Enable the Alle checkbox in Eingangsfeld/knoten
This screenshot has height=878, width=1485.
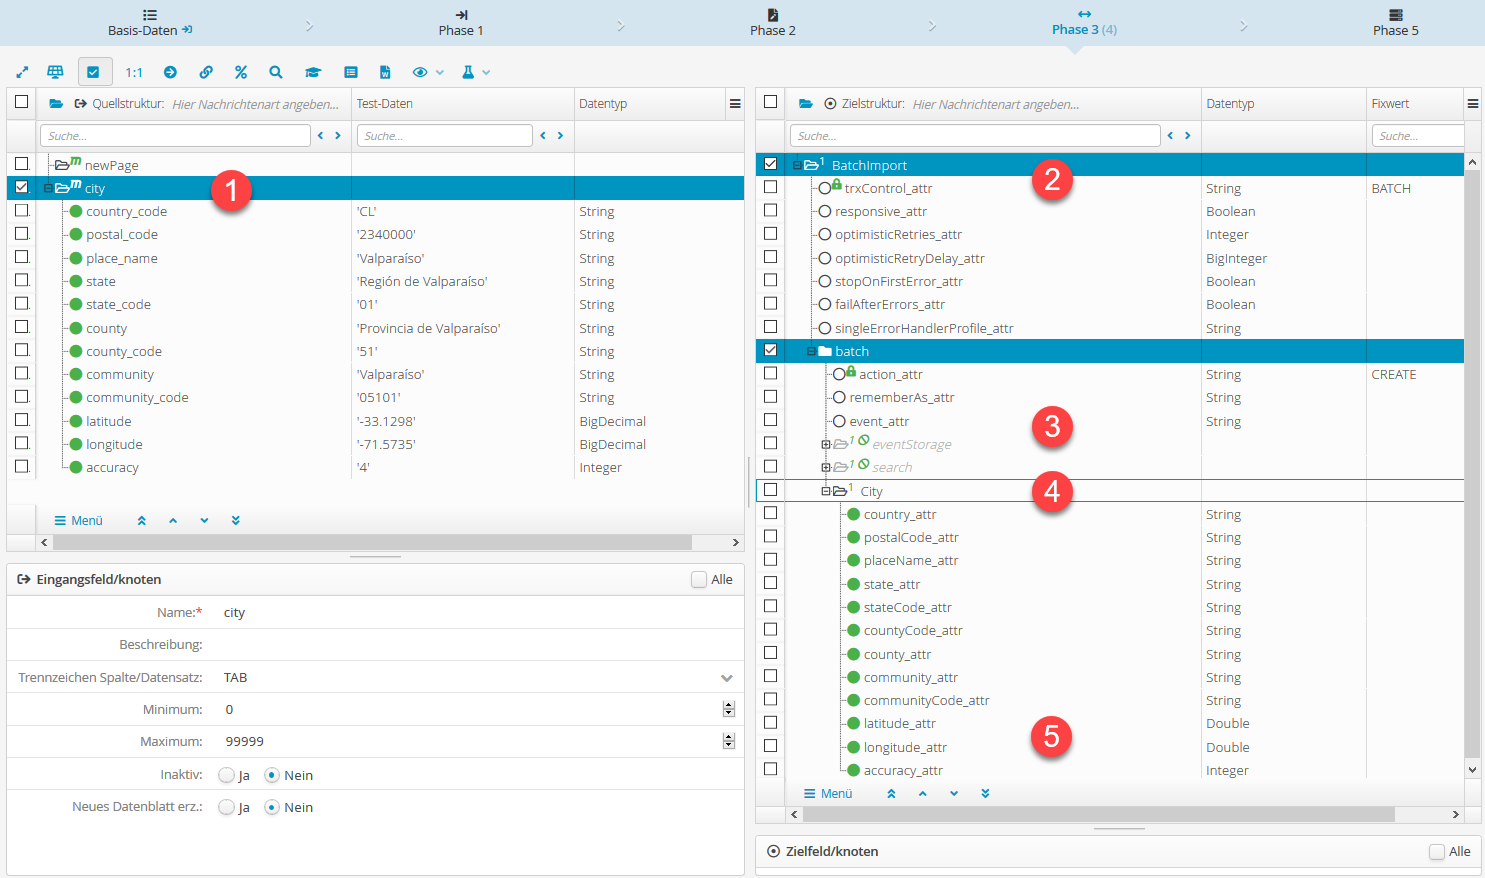click(x=699, y=579)
